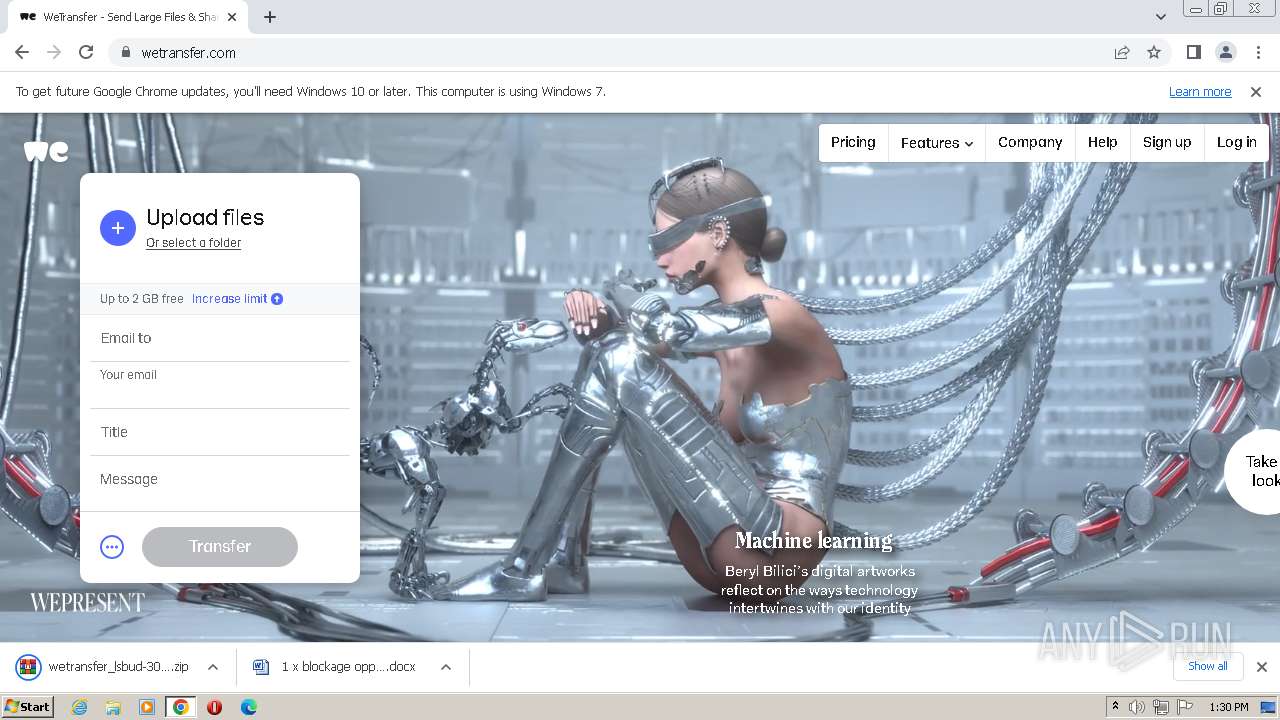Open tab search chevron at top right
This screenshot has height=720, width=1280.
(1160, 17)
